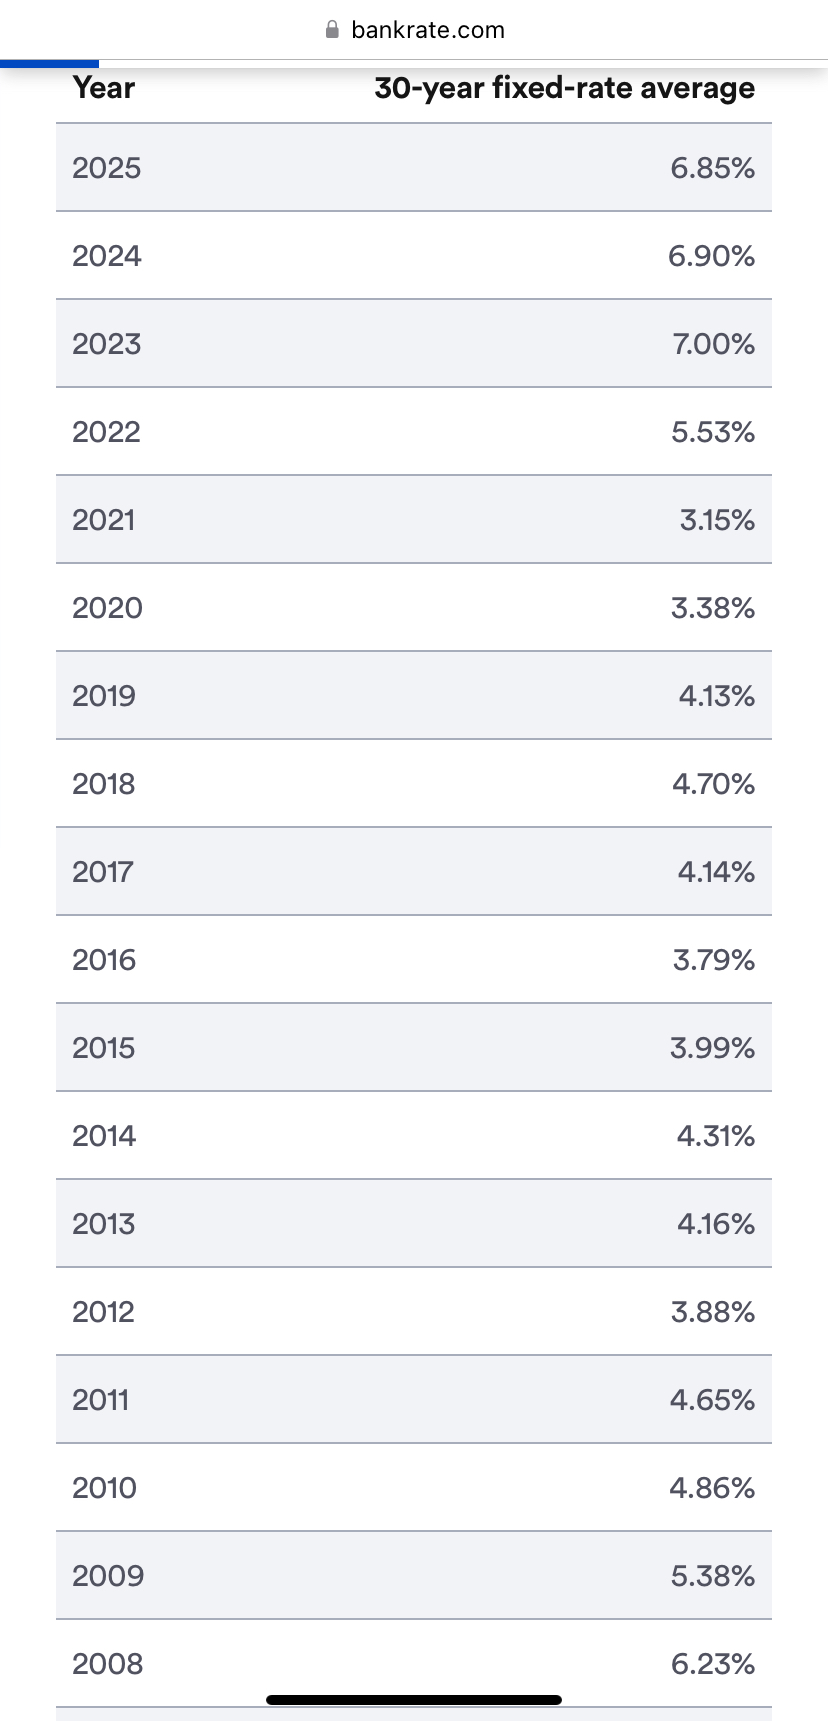Select the 2025 year cell

(107, 168)
